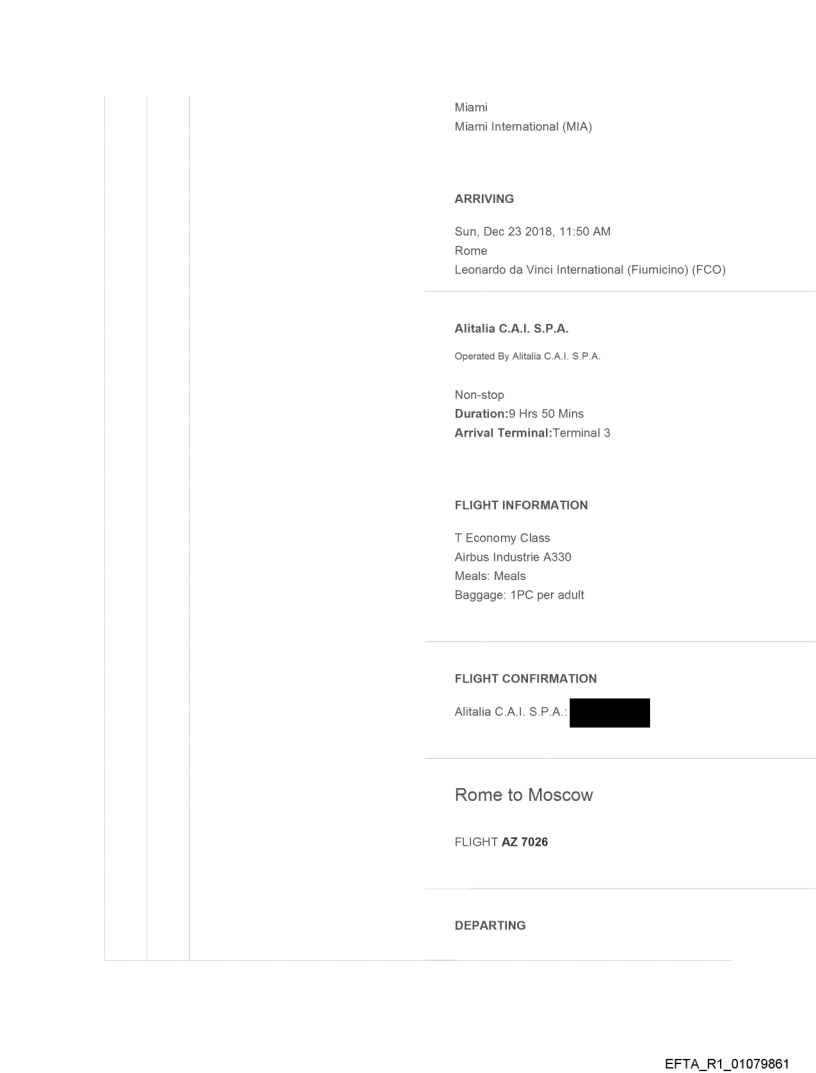Select the FLIGHT INFORMATION heading
The height and width of the screenshot is (1073, 816).
[x=521, y=505]
